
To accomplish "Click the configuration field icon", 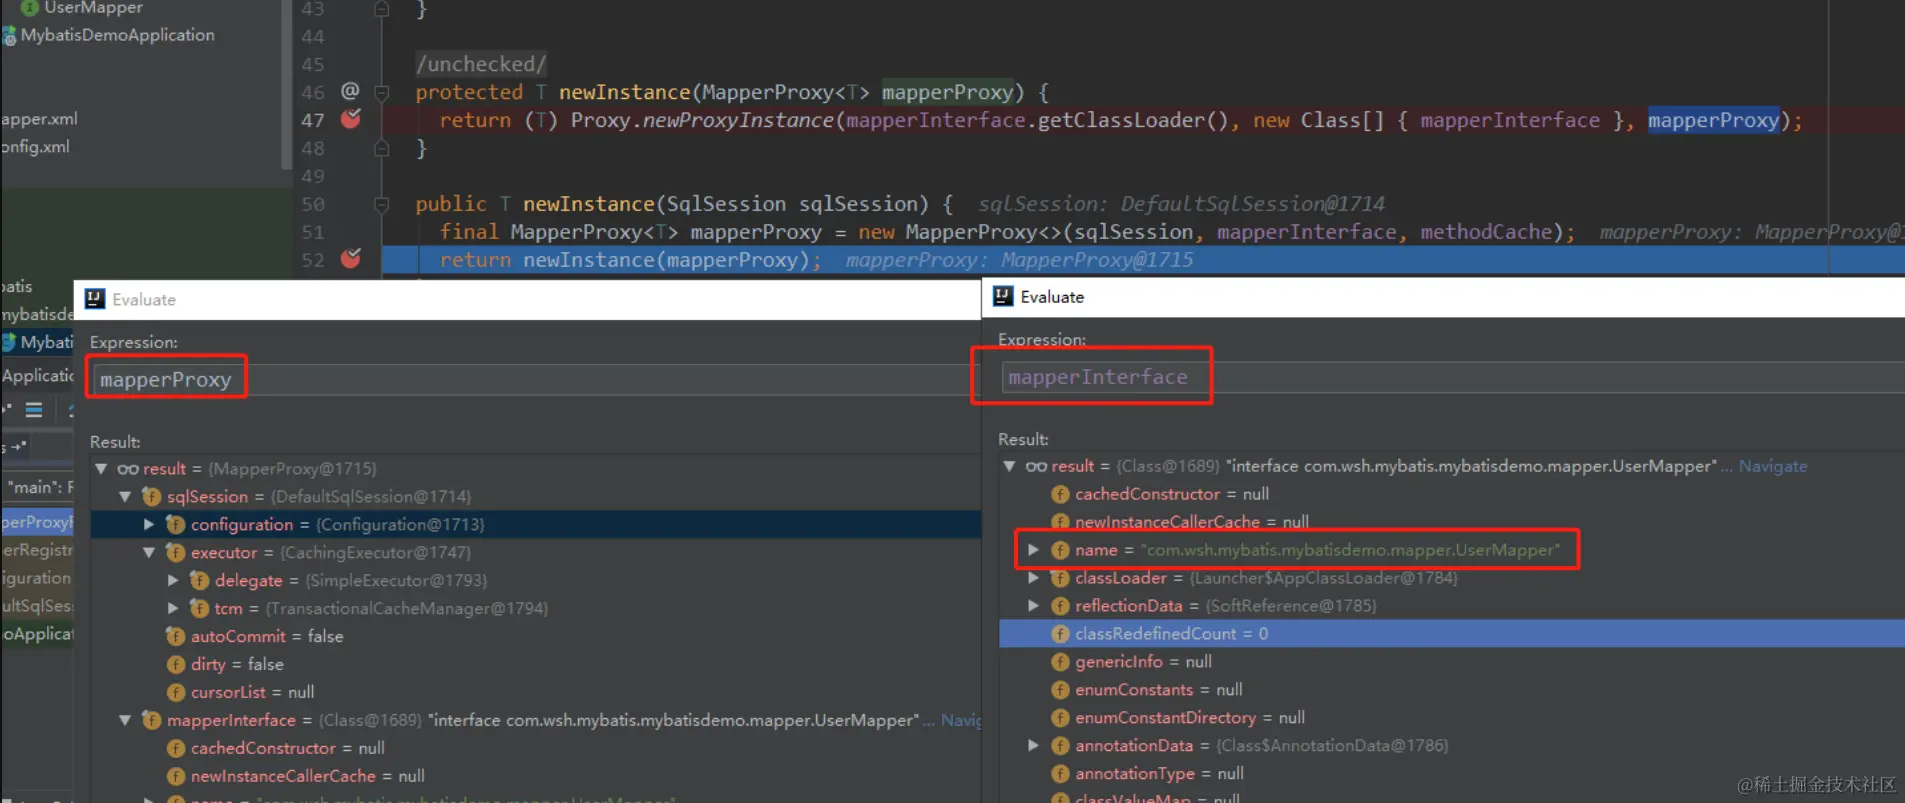I will [x=175, y=524].
